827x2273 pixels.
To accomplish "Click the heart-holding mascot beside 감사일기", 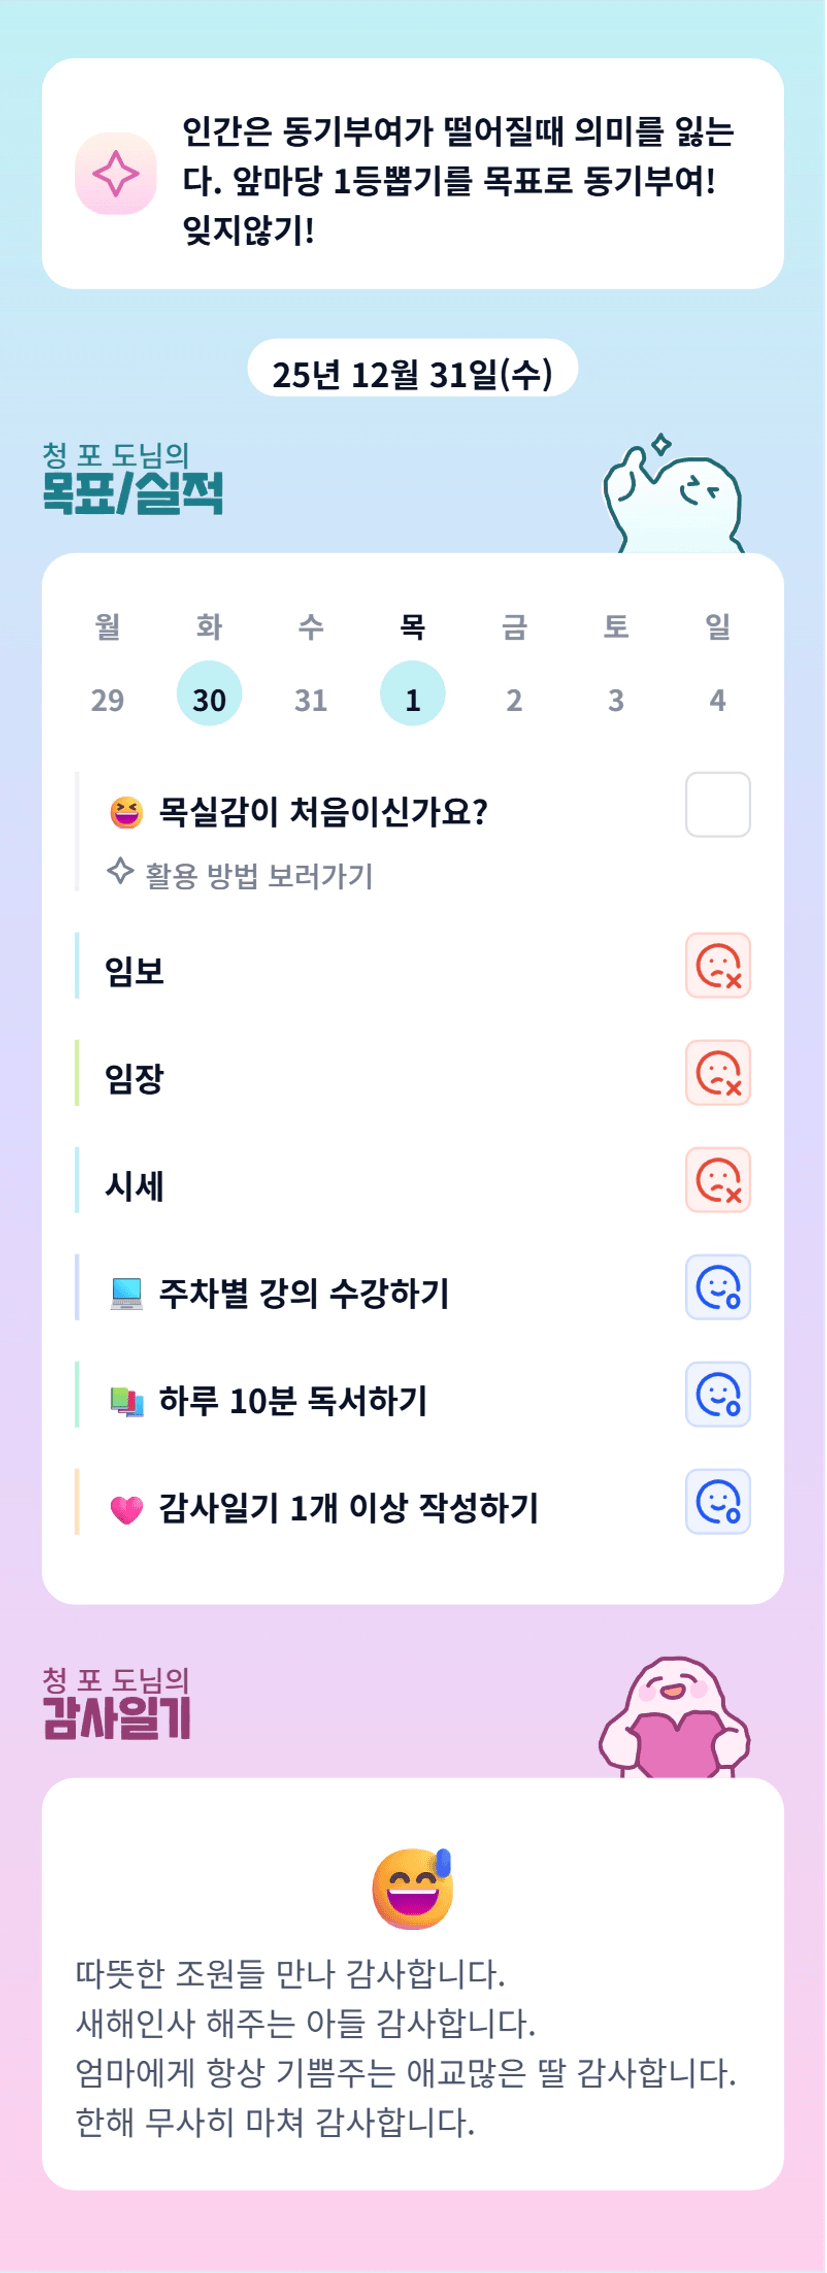I will point(674,1717).
